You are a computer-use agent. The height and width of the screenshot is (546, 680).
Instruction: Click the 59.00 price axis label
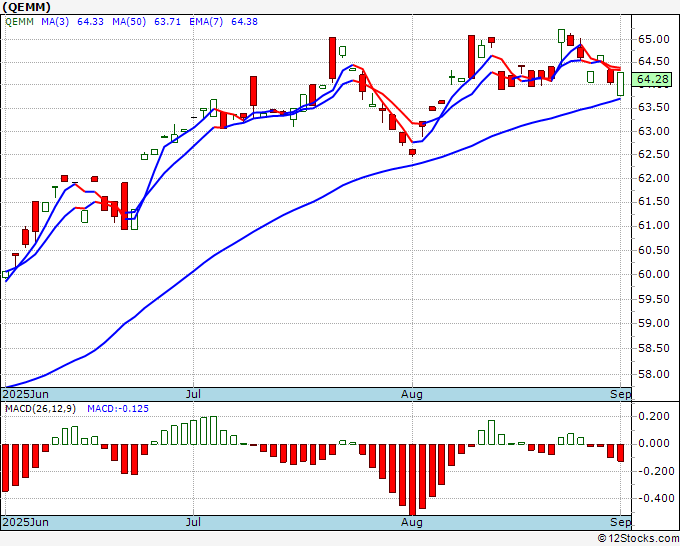pyautogui.click(x=654, y=323)
